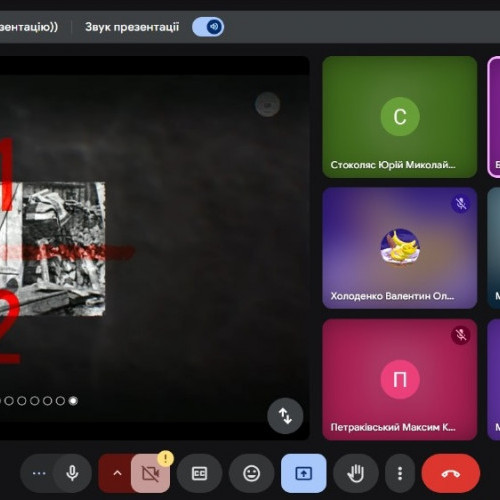Select Петраківський Максим participant tile

[x=400, y=379]
